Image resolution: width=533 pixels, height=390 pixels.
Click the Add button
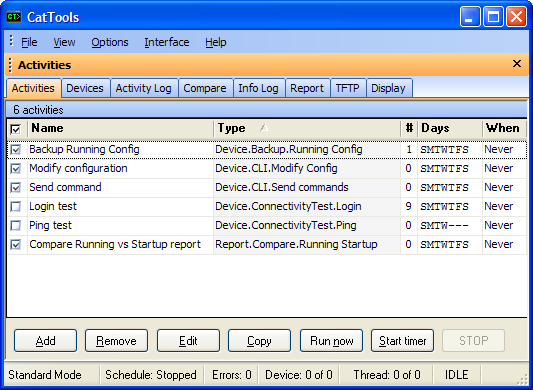46,340
